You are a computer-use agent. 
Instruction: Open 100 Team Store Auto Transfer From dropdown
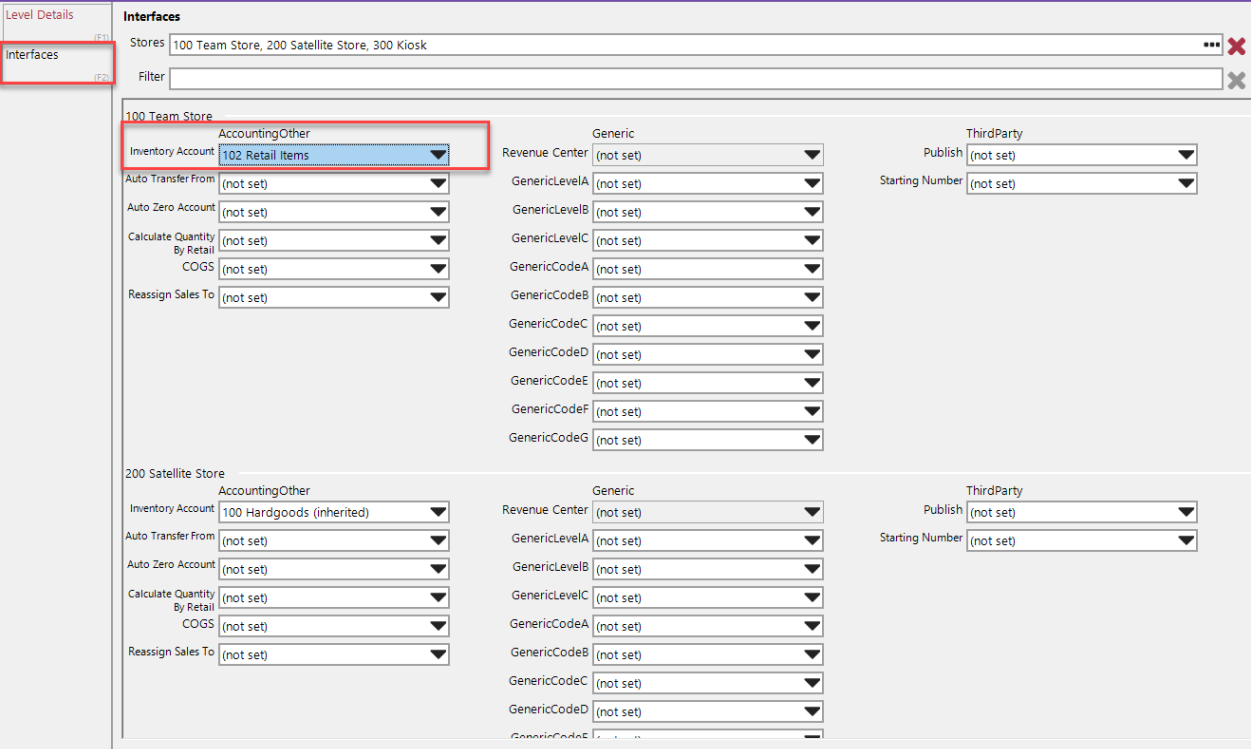[334, 184]
